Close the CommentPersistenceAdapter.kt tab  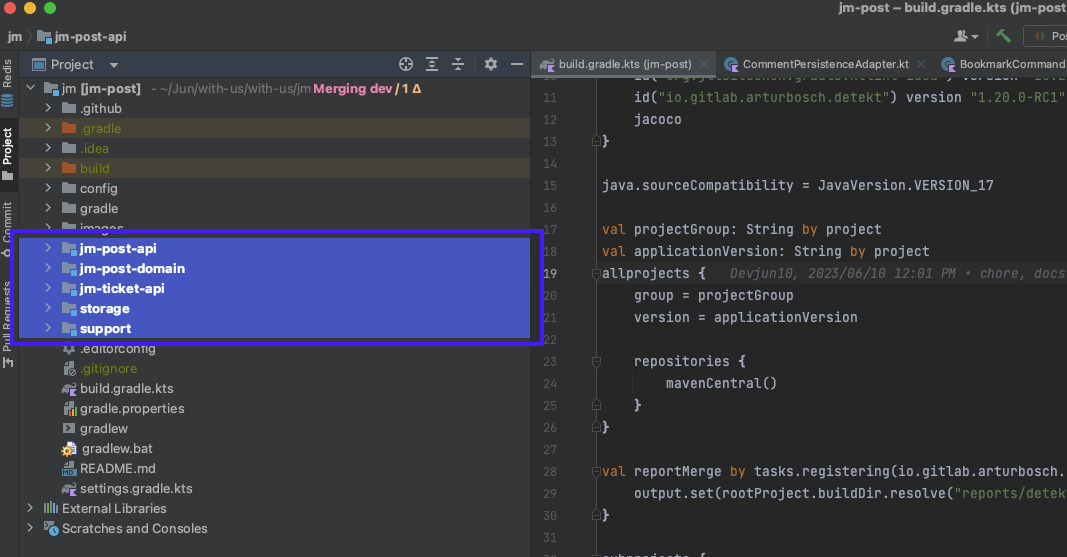pos(921,64)
